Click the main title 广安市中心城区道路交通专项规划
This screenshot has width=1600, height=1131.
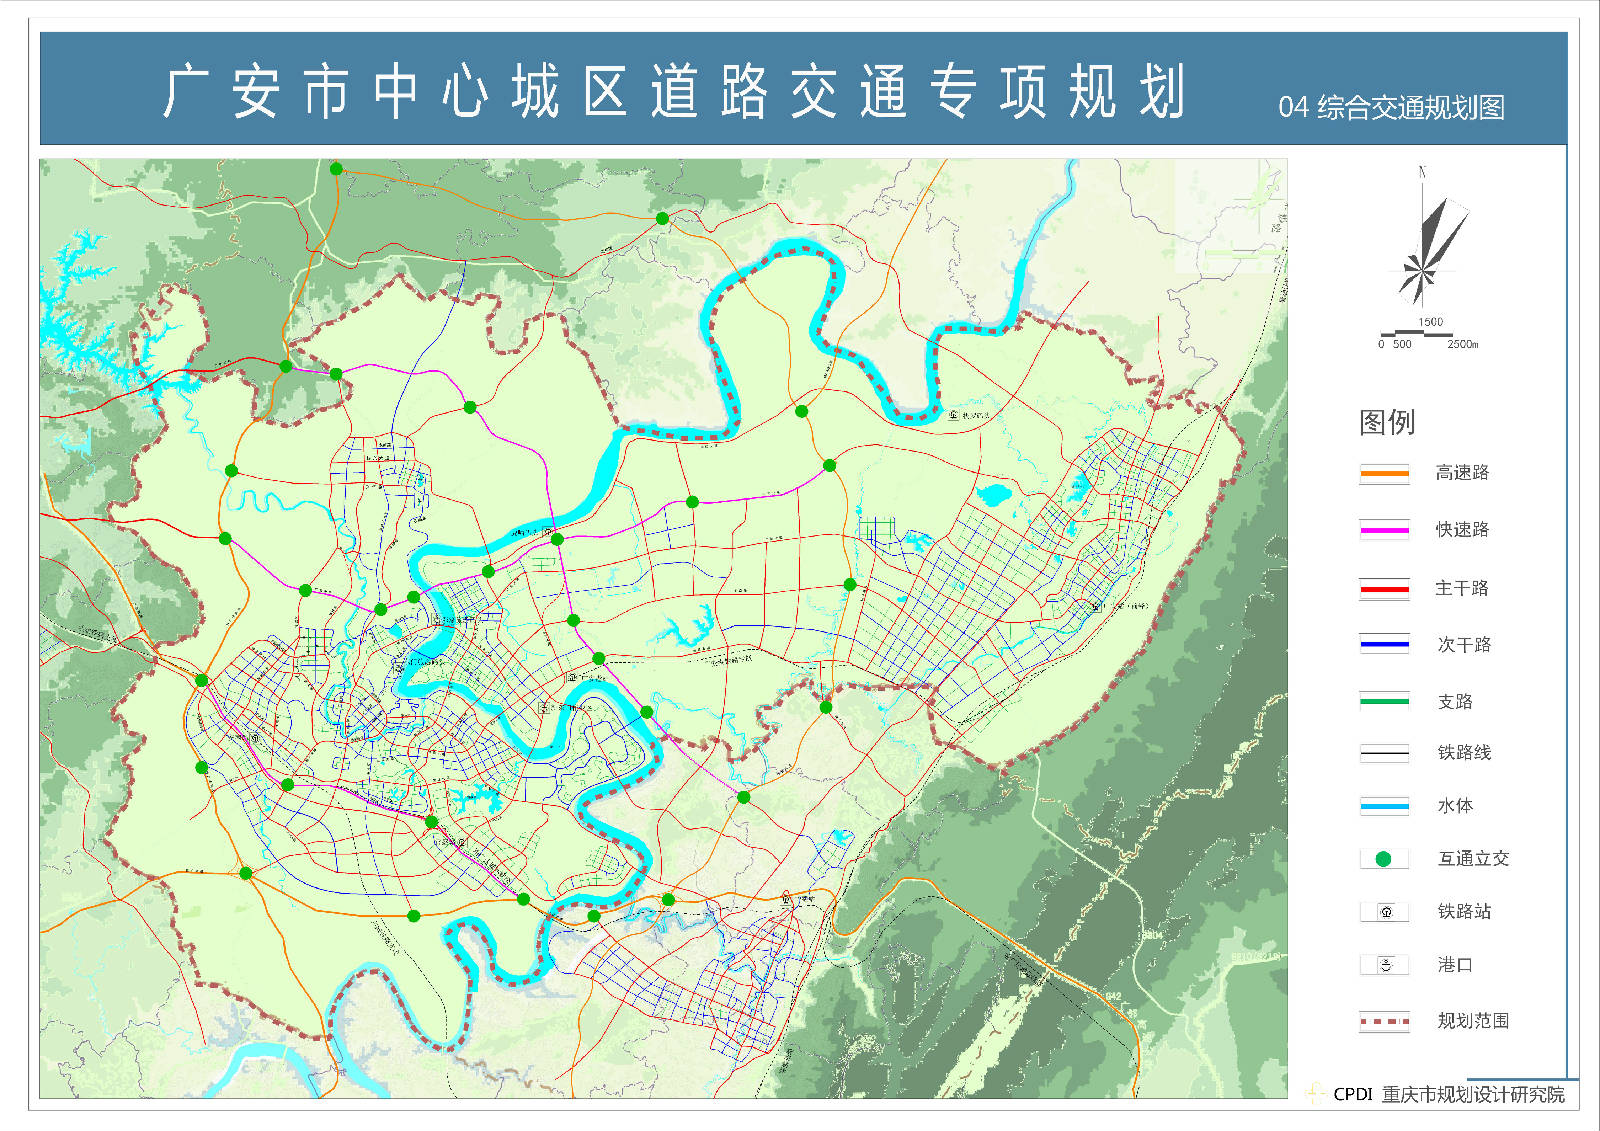675,92
